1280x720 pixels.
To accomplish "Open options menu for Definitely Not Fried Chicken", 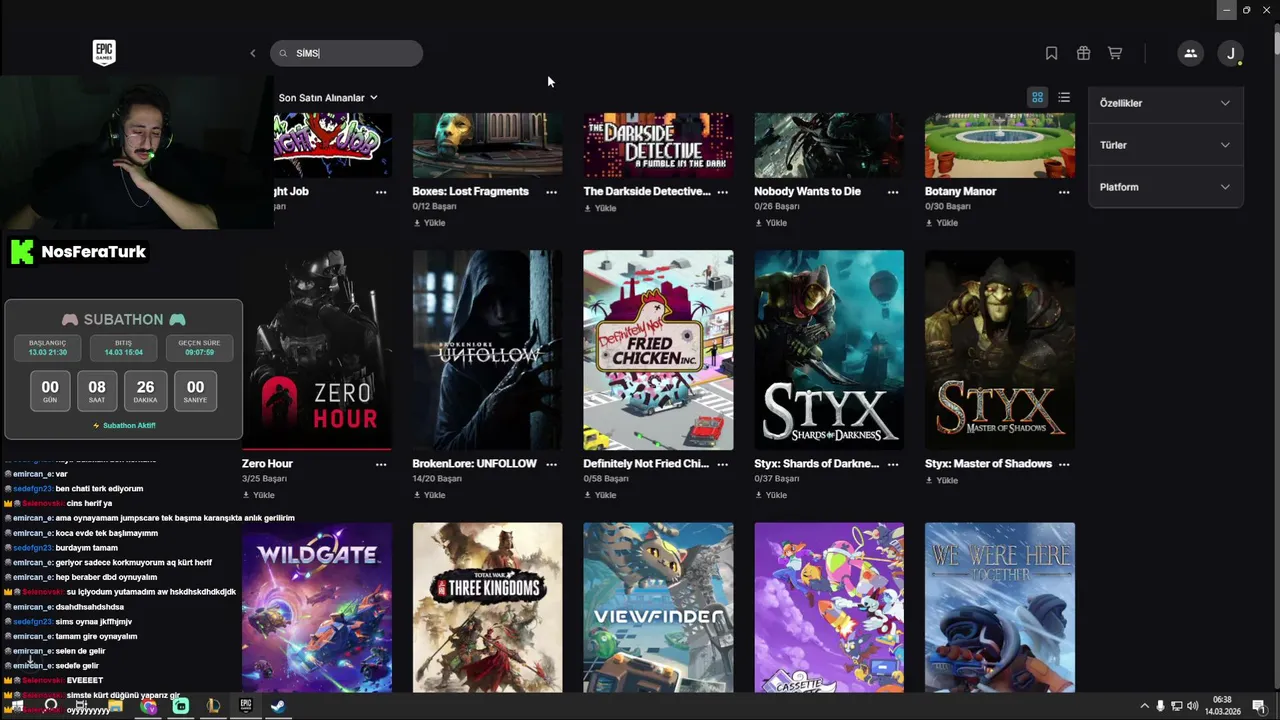I will (722, 464).
